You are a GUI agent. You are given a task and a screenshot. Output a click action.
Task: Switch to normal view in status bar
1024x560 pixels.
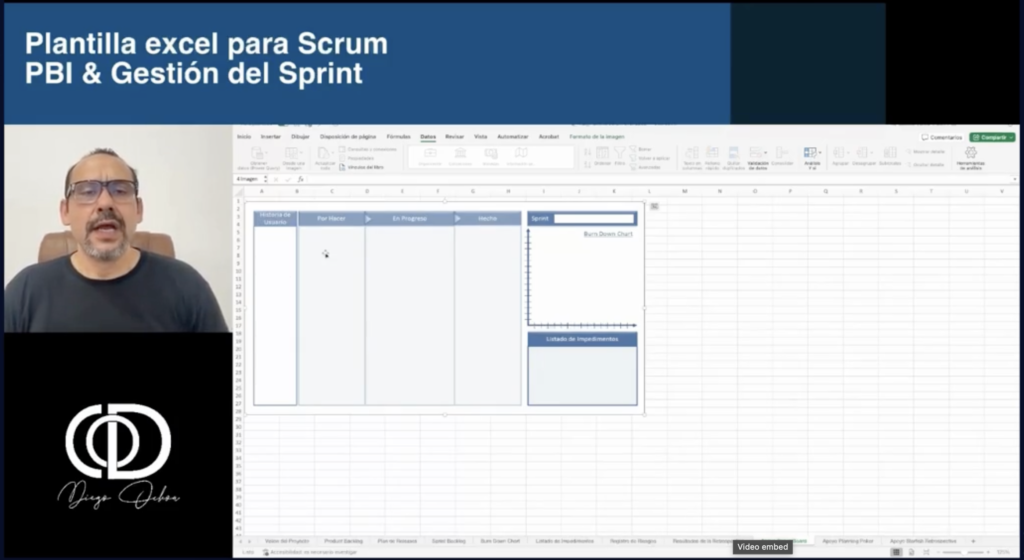(x=896, y=552)
